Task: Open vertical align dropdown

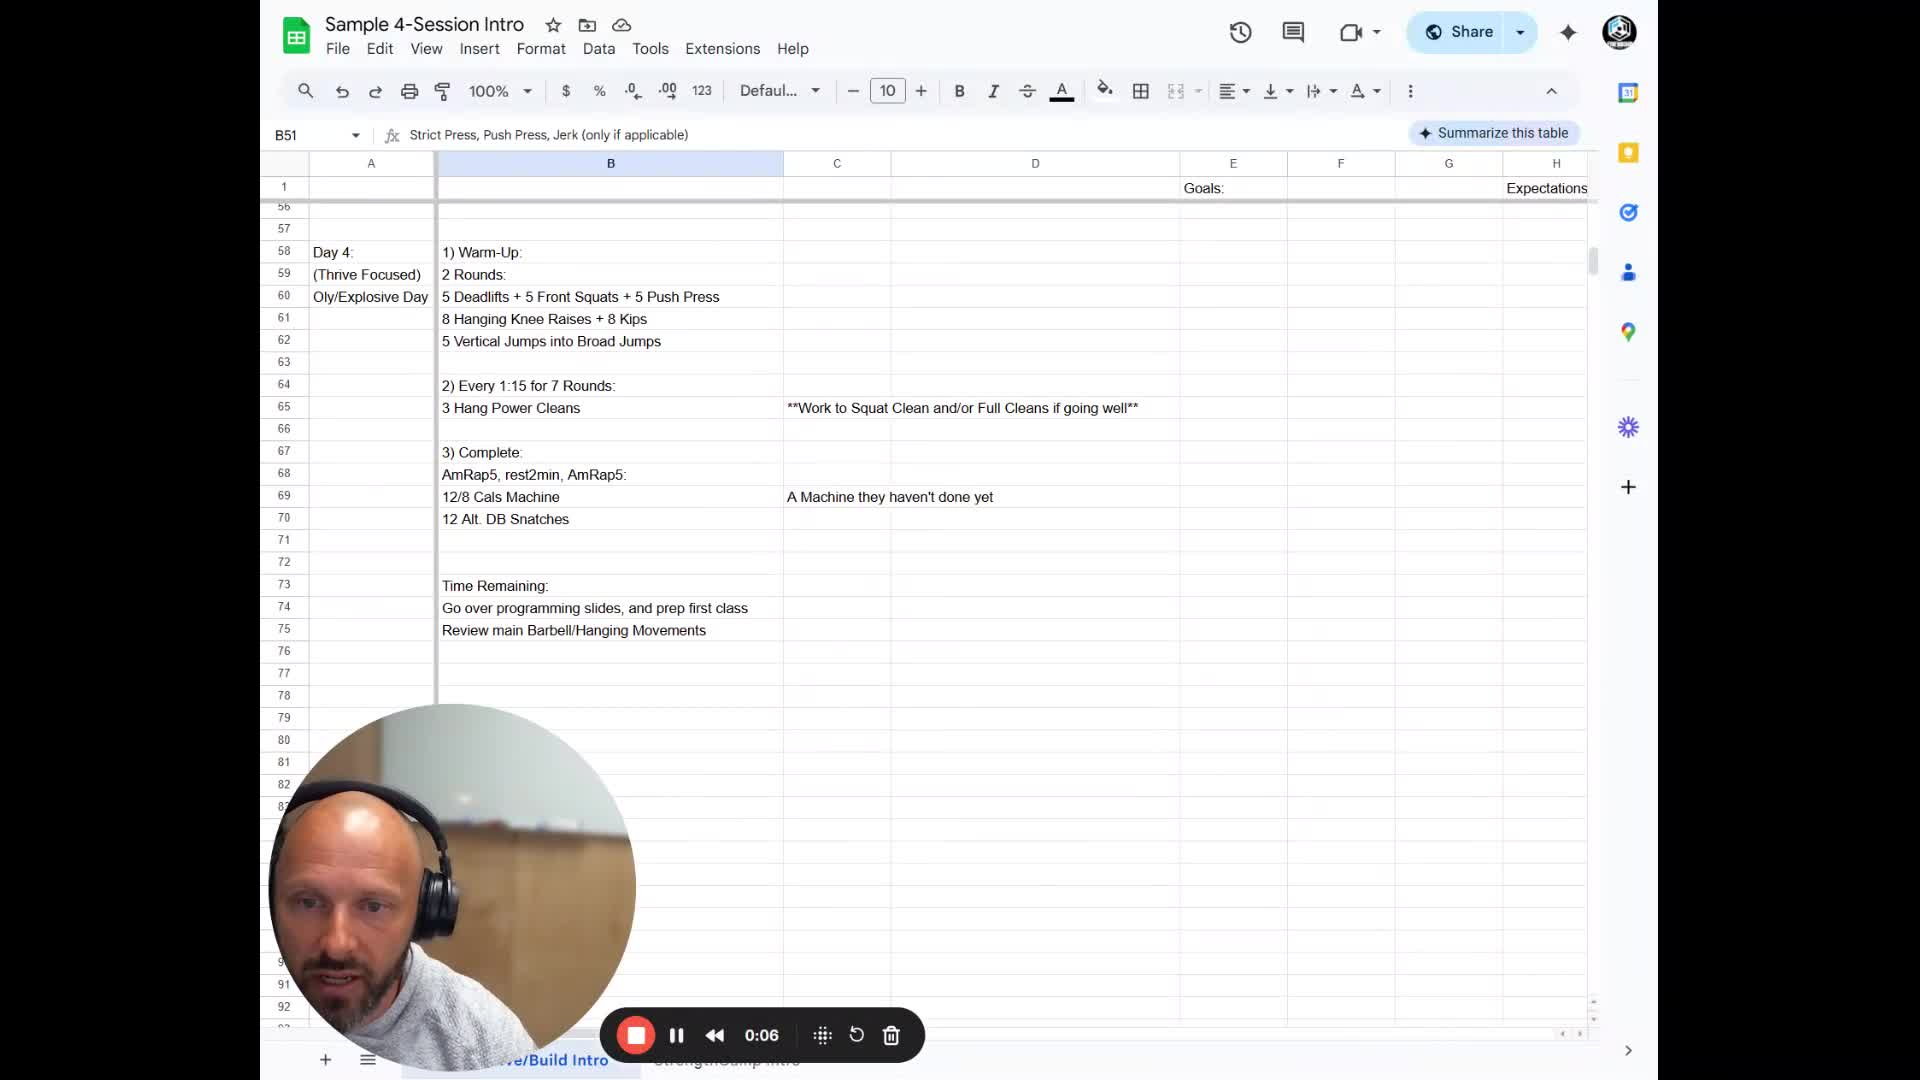Action: 1278,91
